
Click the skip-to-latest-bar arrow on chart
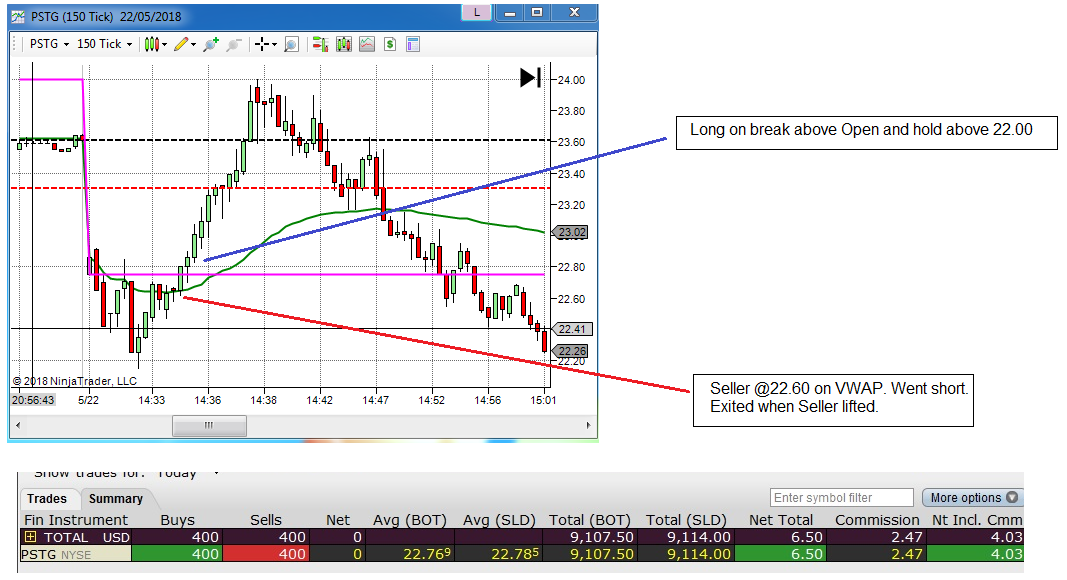point(531,78)
